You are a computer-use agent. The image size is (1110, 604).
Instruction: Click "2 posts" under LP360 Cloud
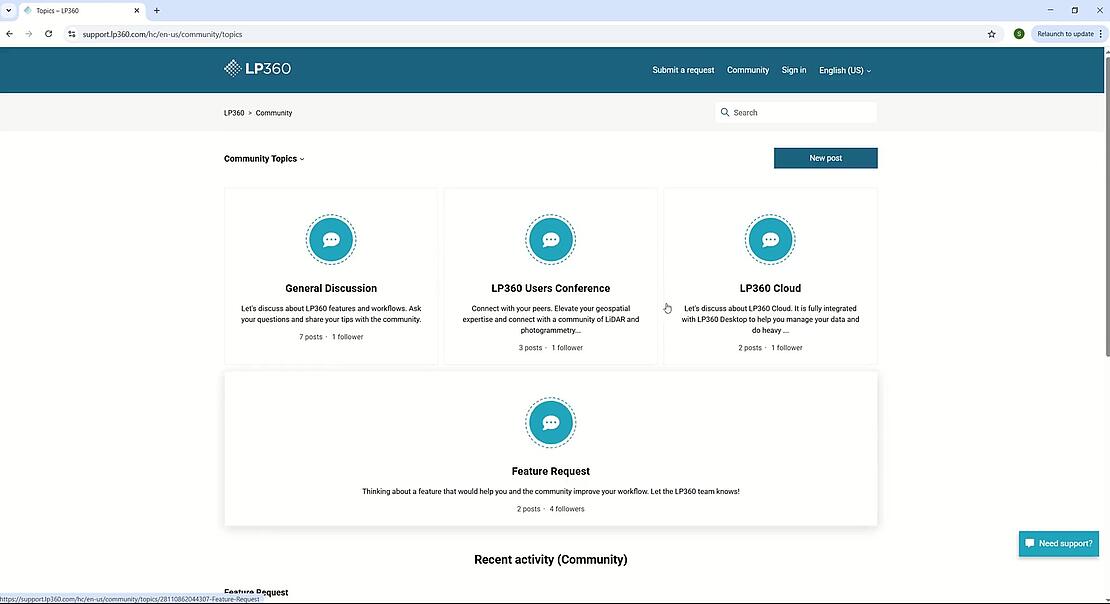[x=750, y=348]
